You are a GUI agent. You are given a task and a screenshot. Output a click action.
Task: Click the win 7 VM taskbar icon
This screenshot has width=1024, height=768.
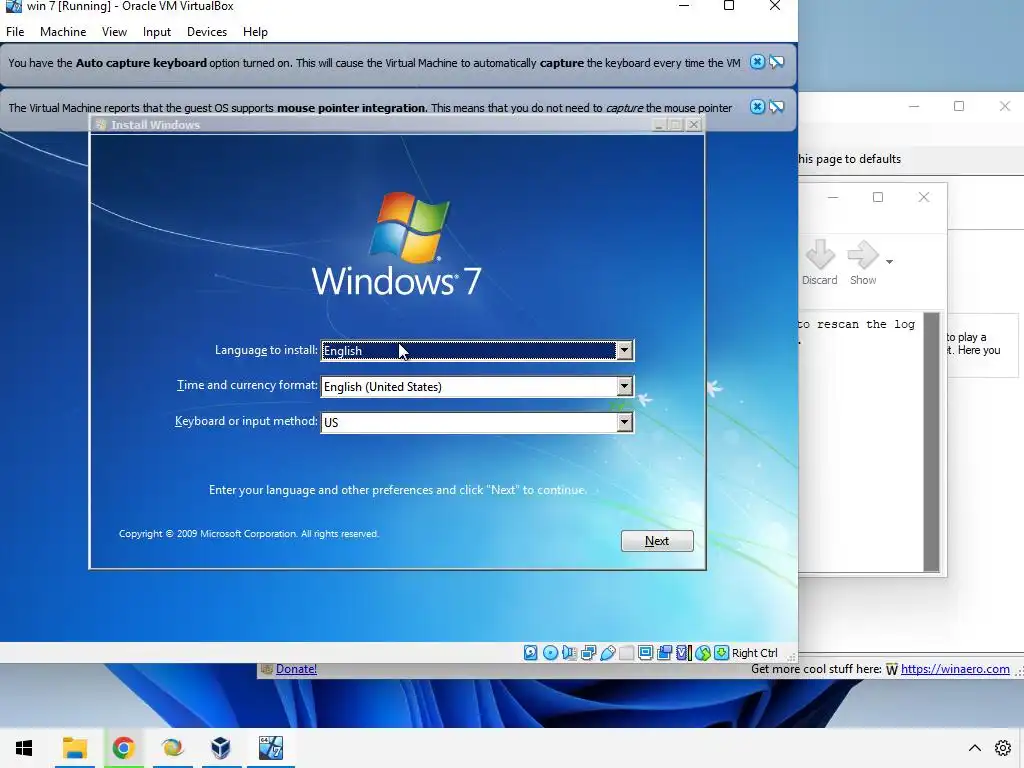pyautogui.click(x=270, y=748)
